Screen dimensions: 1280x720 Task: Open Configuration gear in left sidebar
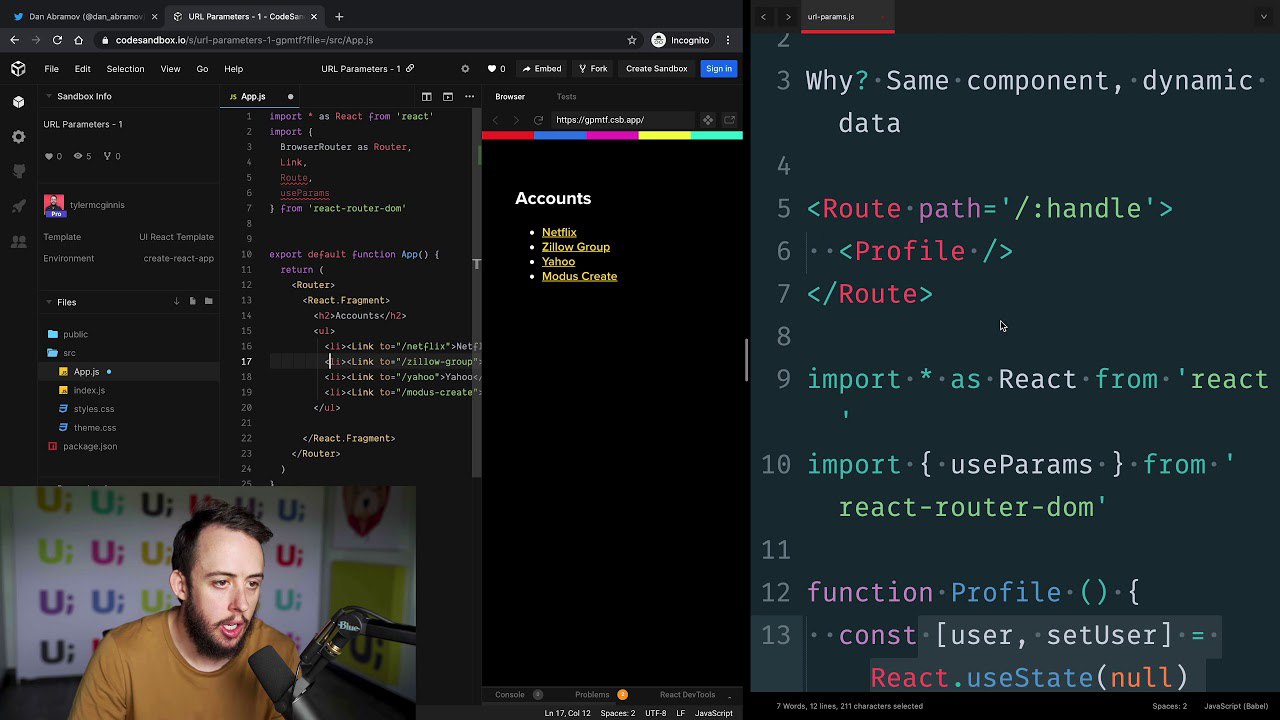click(x=18, y=136)
